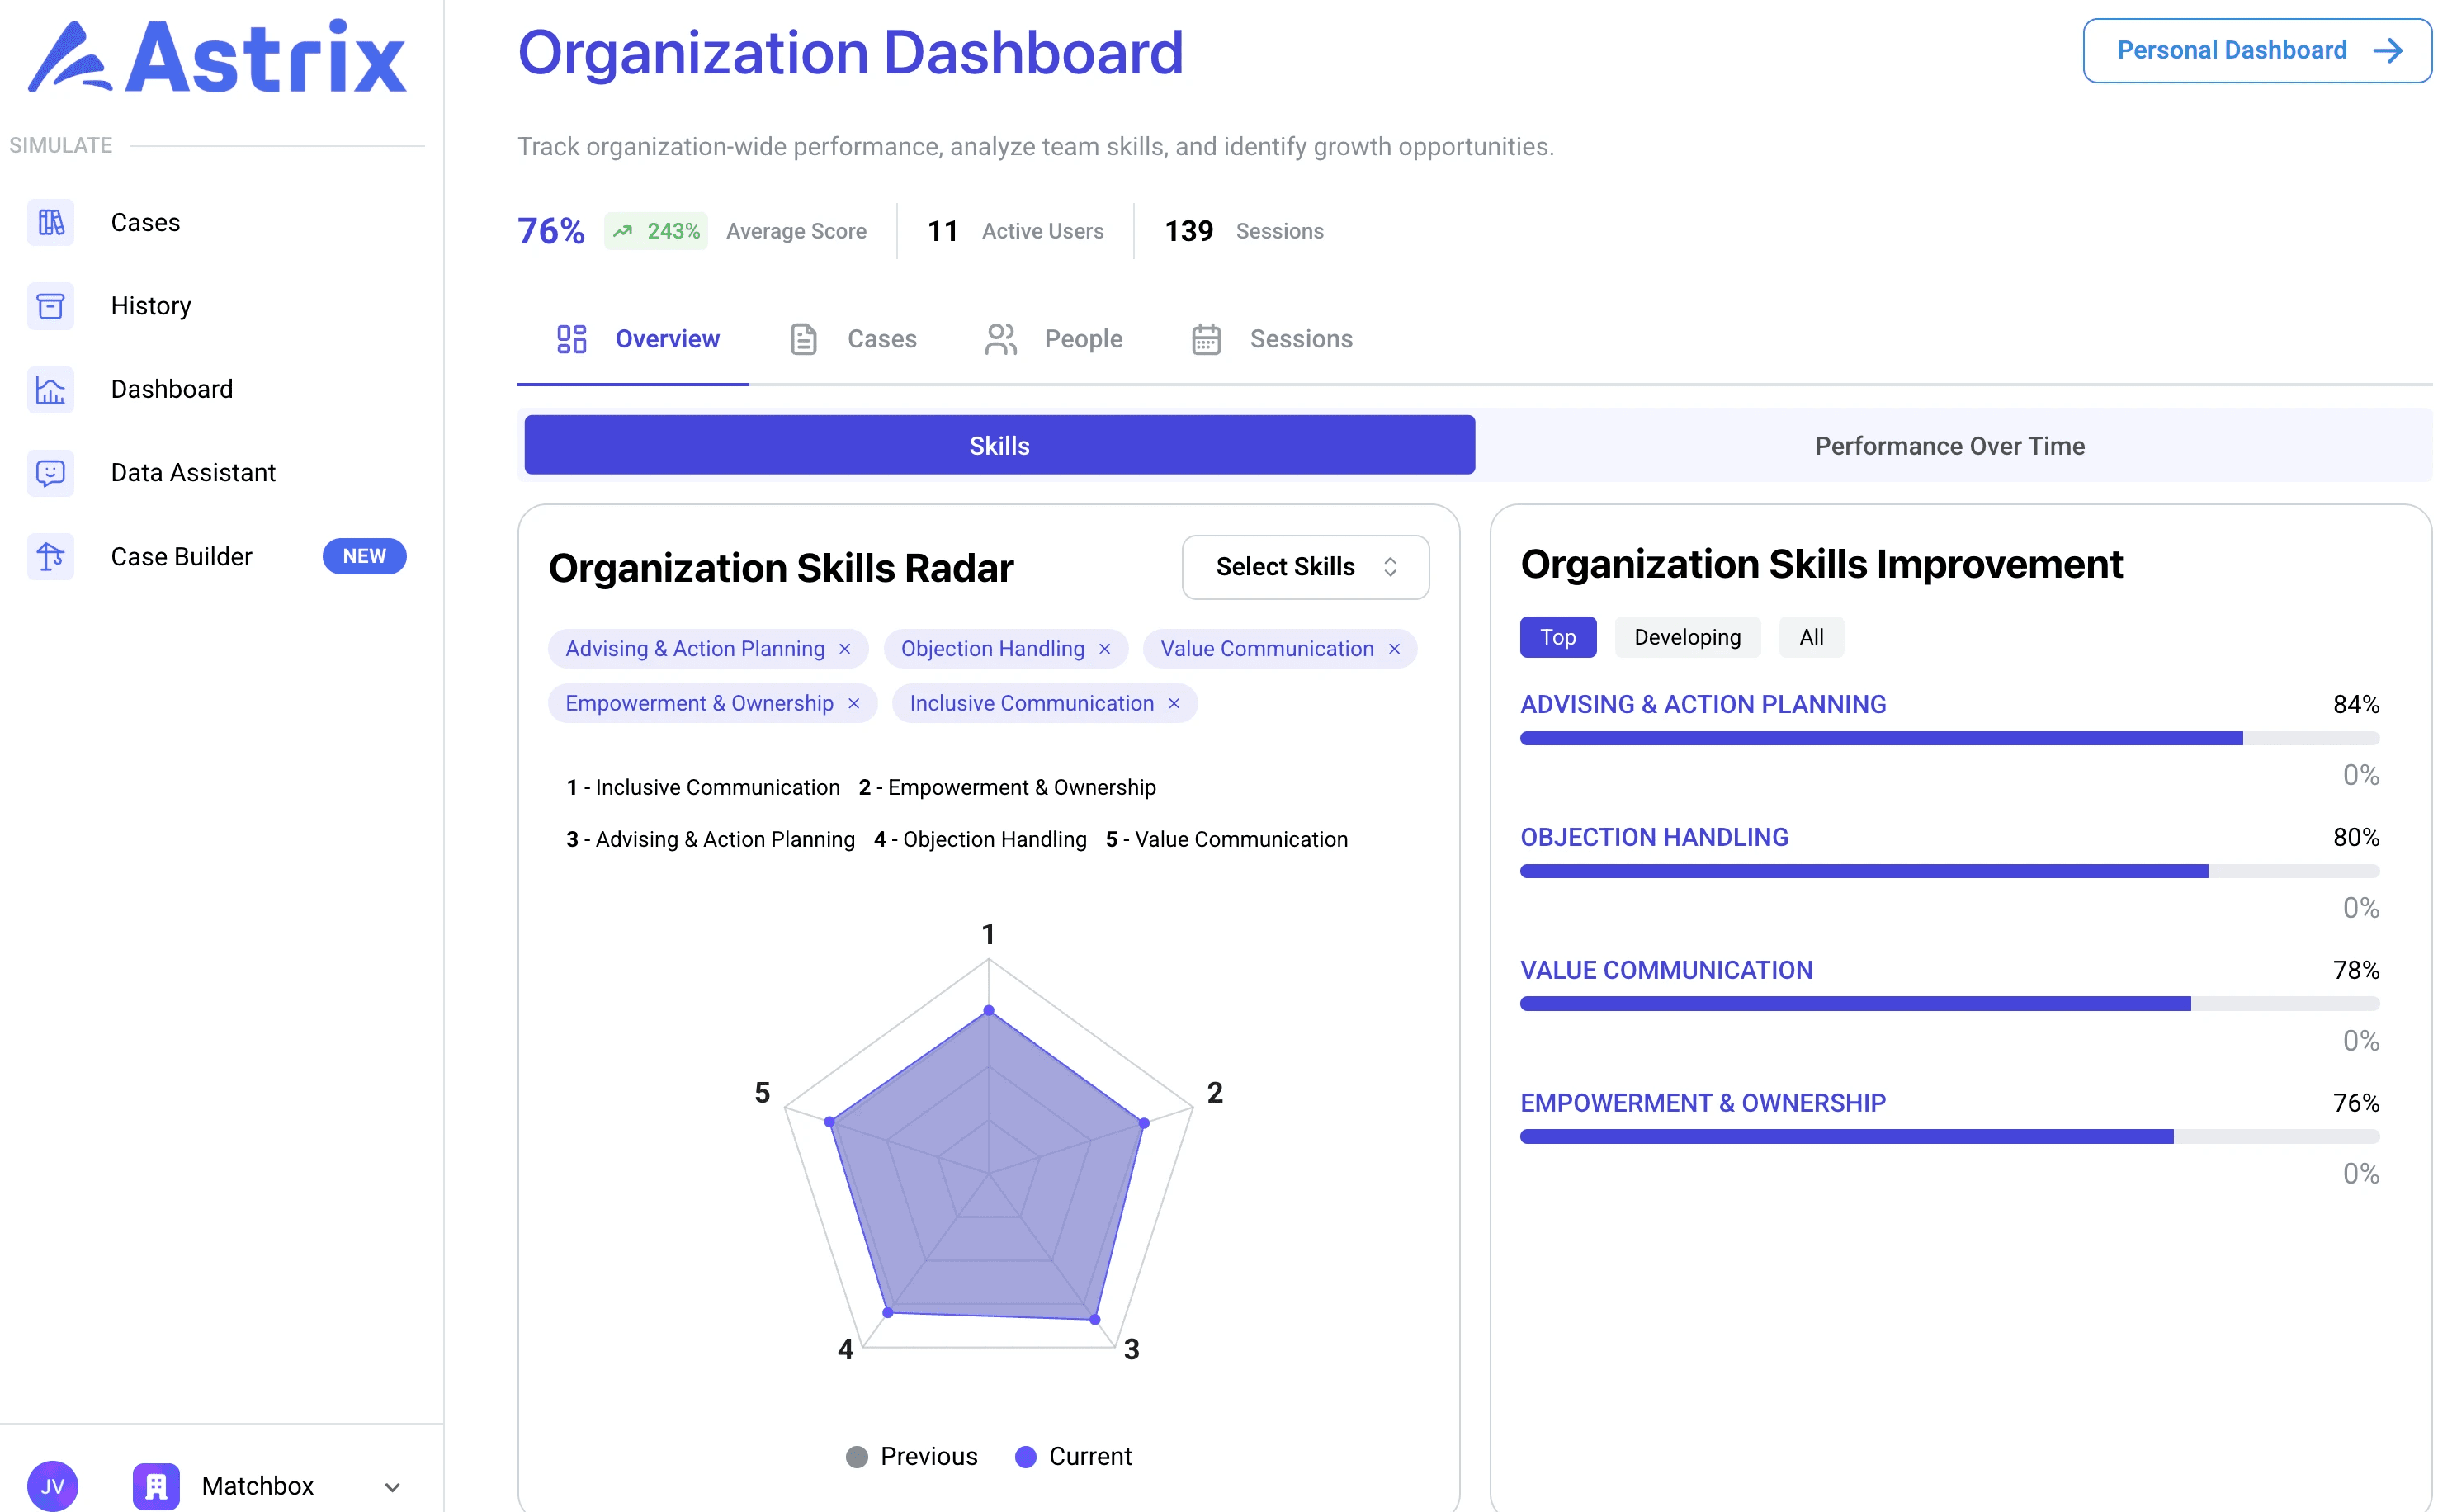Click the Case Builder crane icon
Viewport: 2438px width, 1512px height.
(50, 556)
